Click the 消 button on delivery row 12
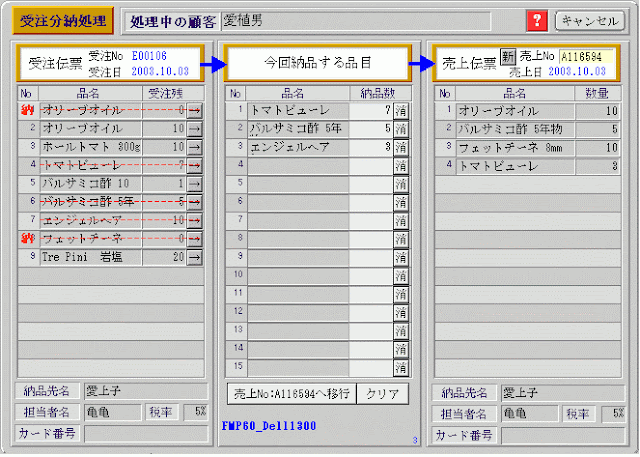The width and height of the screenshot is (640, 457). click(x=401, y=313)
